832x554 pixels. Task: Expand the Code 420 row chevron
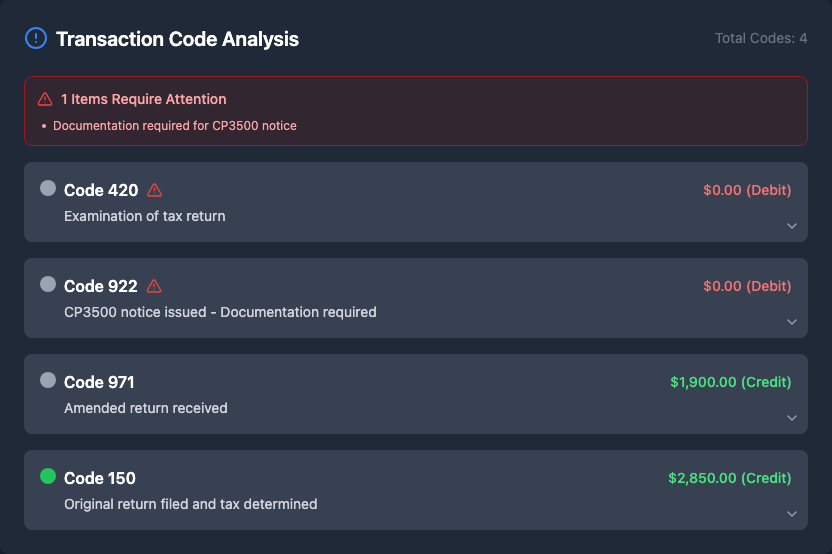point(791,226)
